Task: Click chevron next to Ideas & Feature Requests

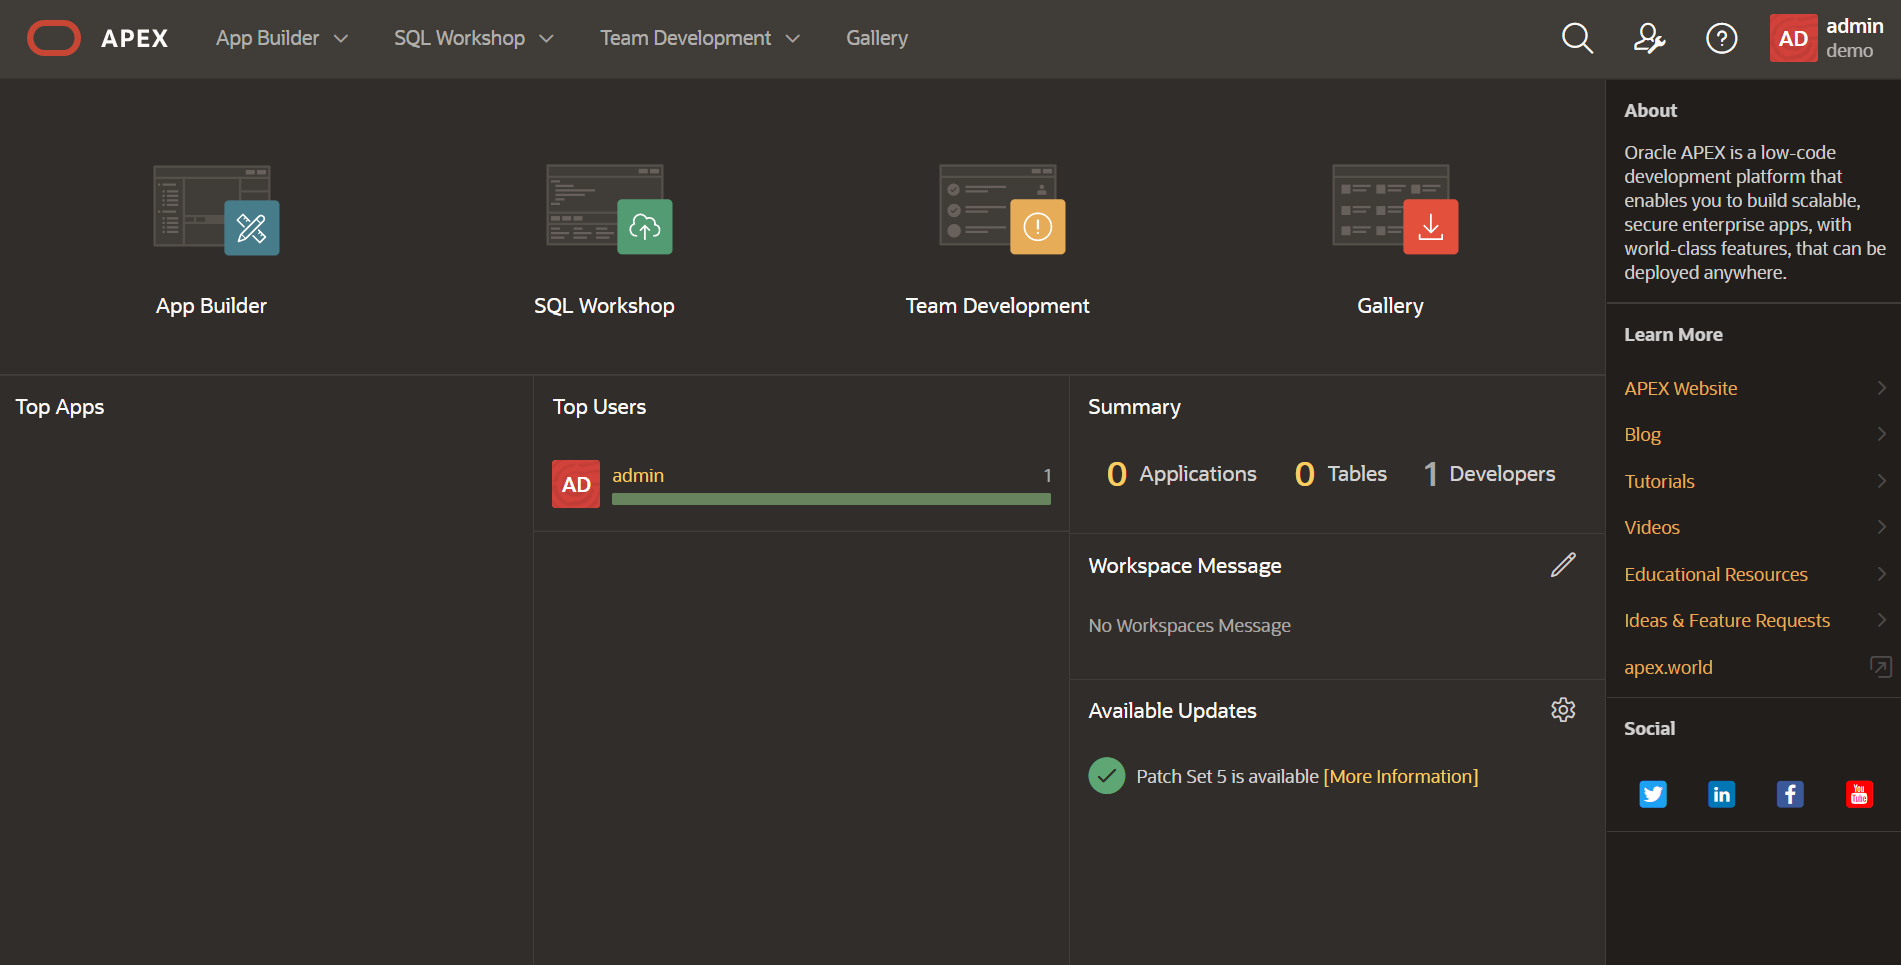Action: (1881, 620)
